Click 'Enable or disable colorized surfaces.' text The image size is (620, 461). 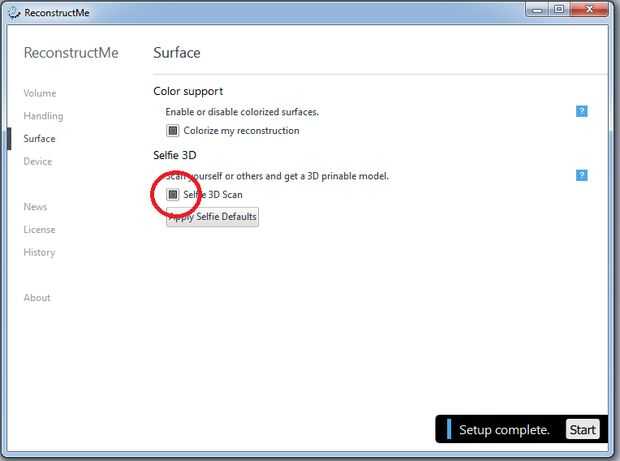242,112
